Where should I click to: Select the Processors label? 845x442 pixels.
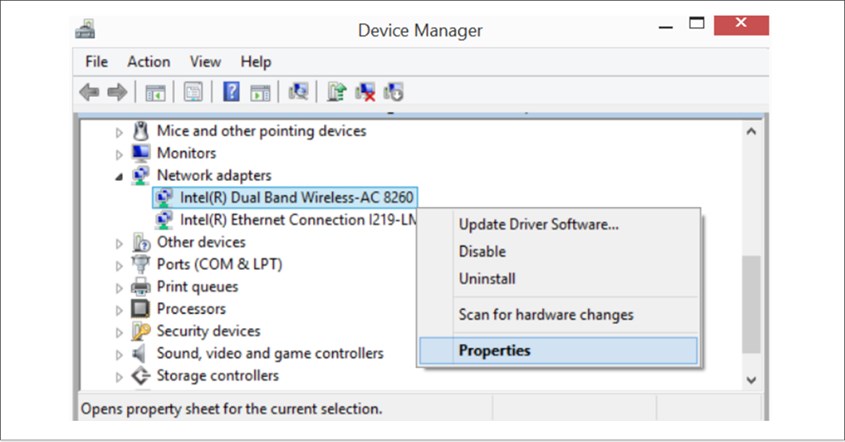coord(191,309)
